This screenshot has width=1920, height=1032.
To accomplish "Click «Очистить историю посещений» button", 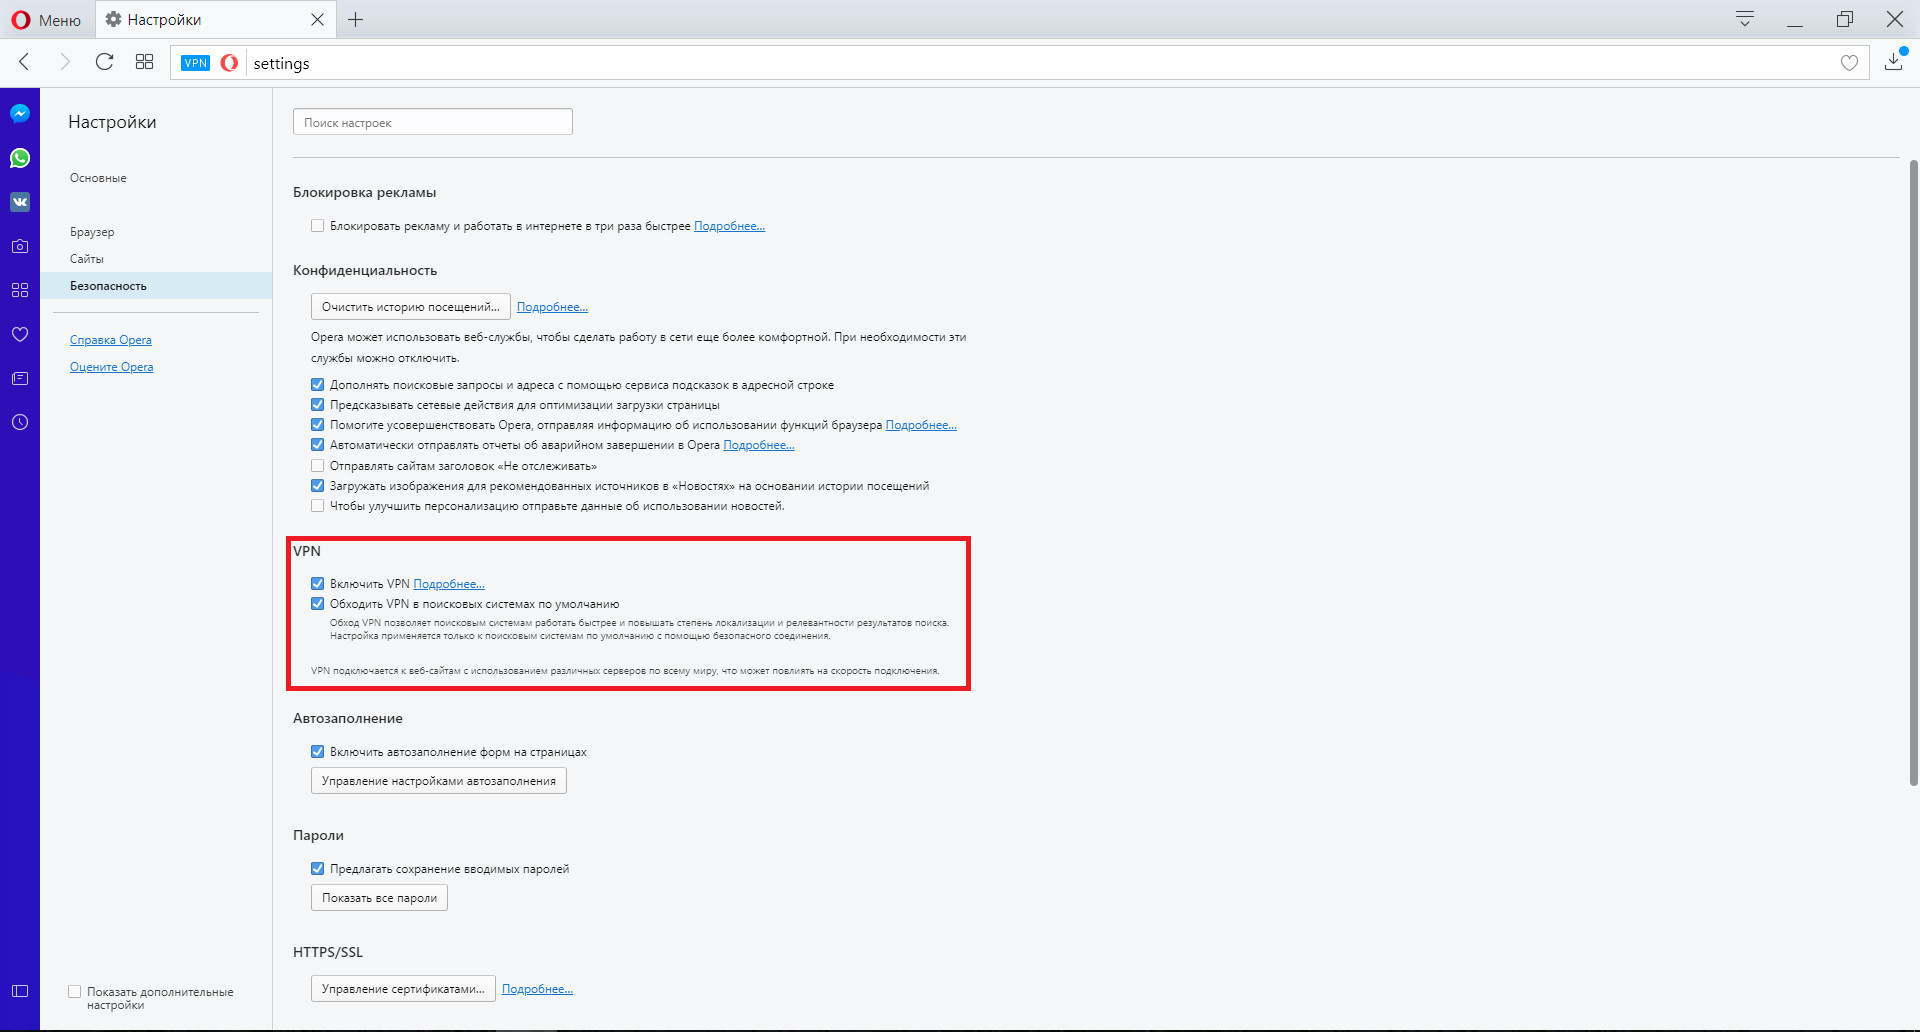I will click(x=409, y=306).
